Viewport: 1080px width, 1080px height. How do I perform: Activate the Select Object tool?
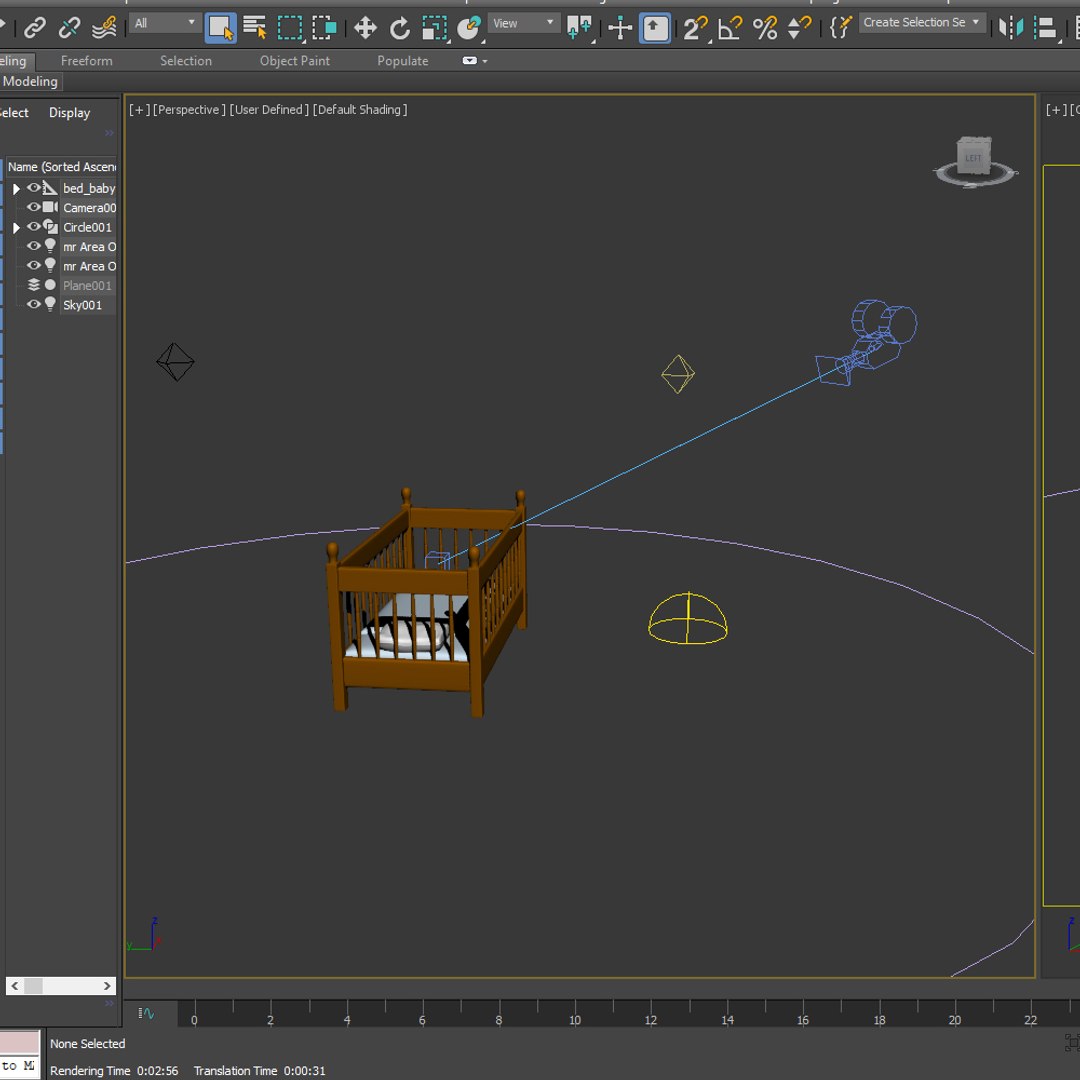pyautogui.click(x=220, y=28)
